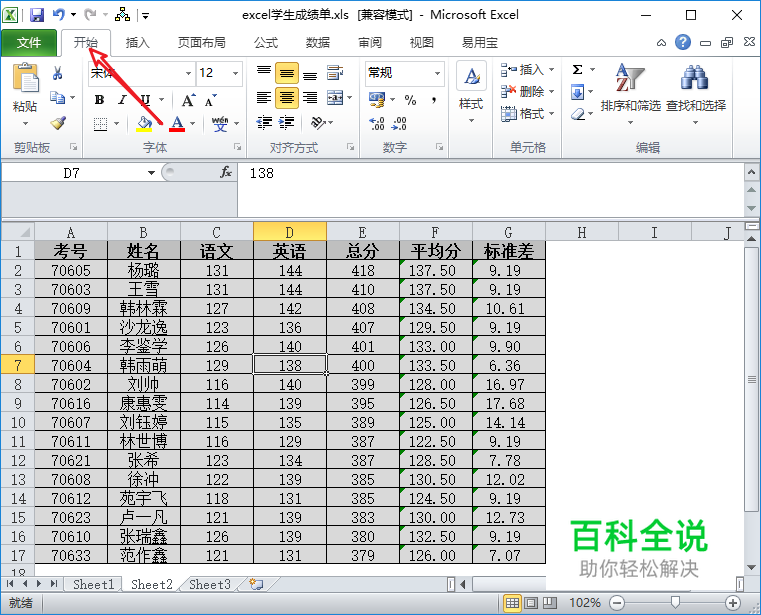Toggle middle vertical alignment
This screenshot has width=761, height=615.
(287, 73)
